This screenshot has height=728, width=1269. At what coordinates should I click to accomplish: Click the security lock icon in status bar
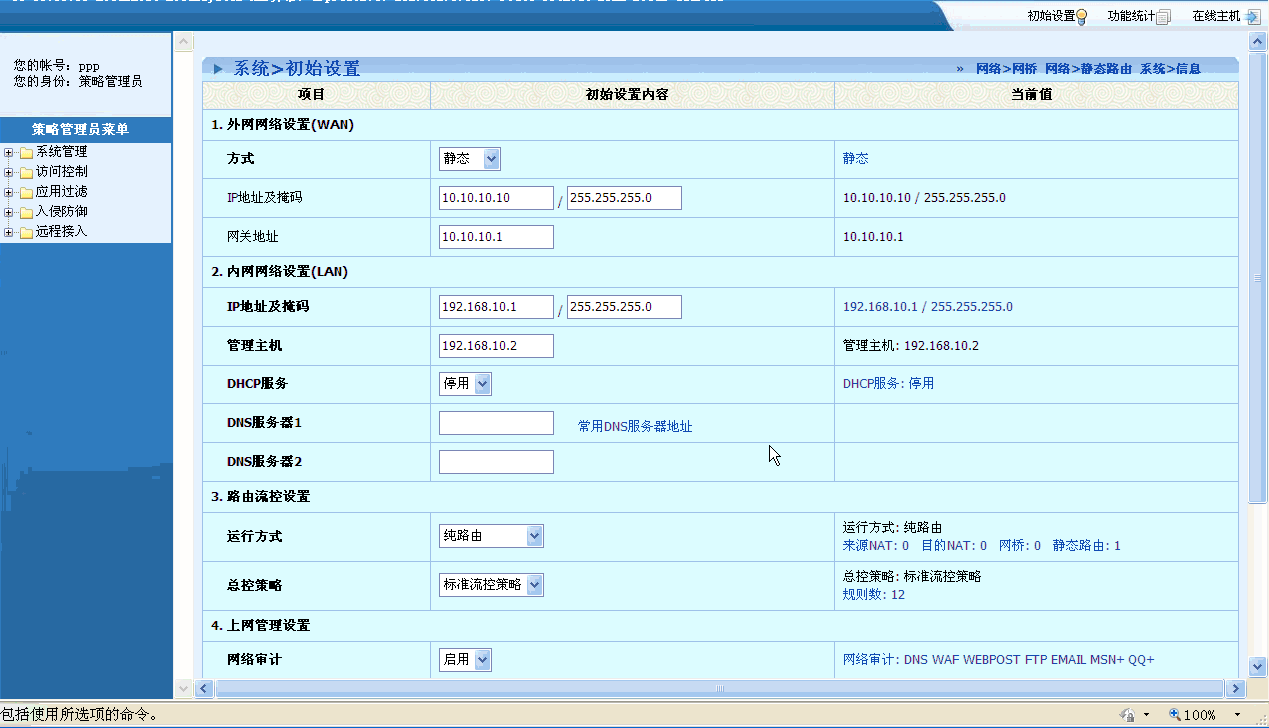(x=1127, y=715)
